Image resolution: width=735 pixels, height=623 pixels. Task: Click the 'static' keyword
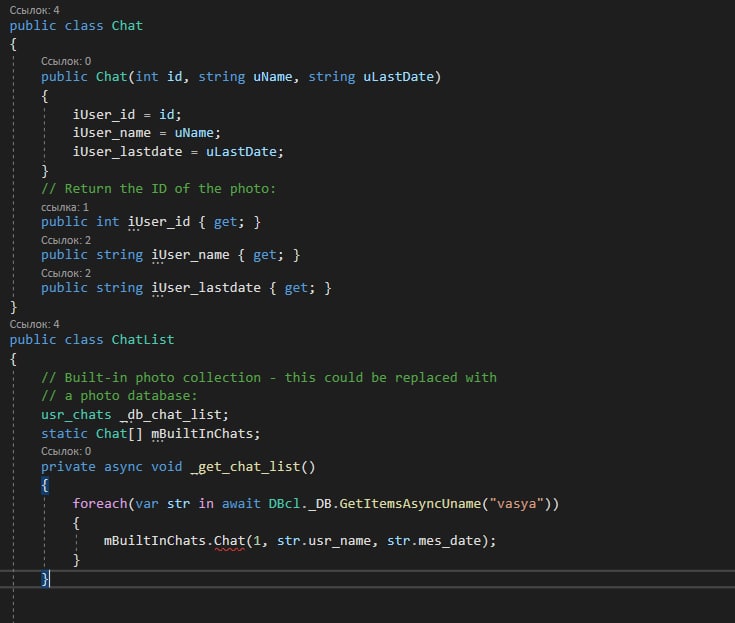tap(64, 434)
